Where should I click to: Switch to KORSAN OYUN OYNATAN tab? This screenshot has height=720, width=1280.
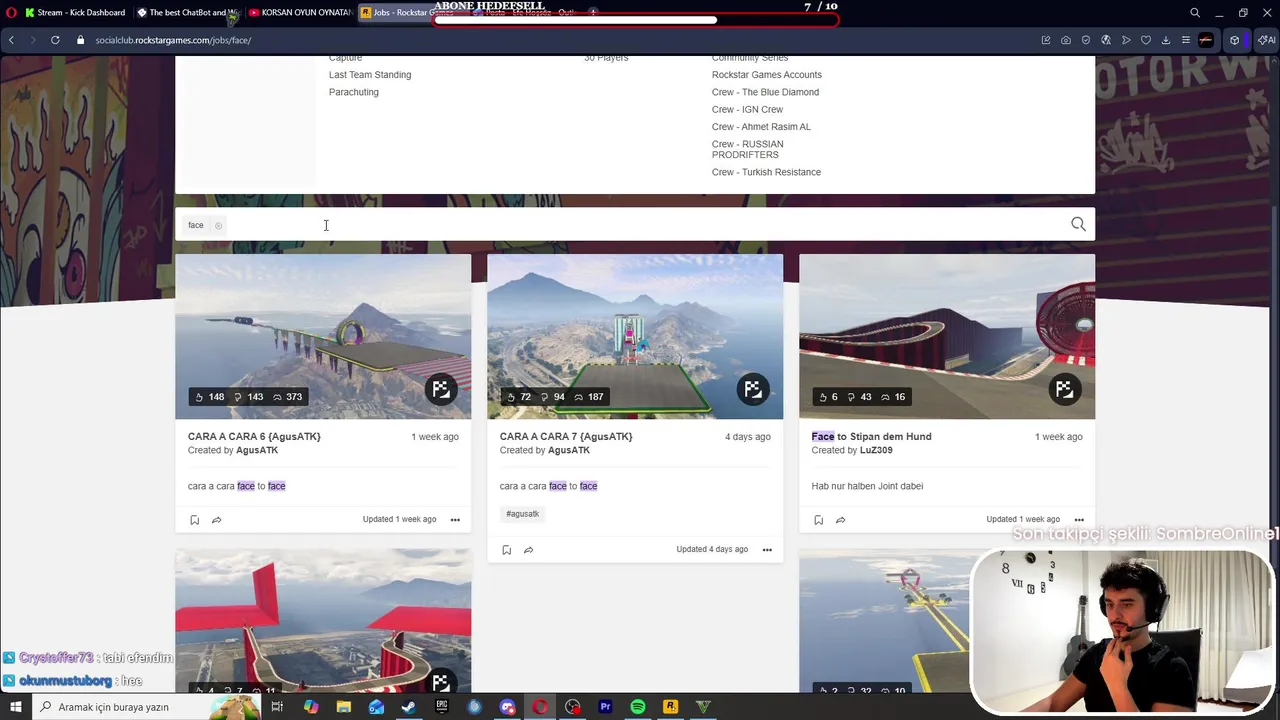[x=299, y=13]
